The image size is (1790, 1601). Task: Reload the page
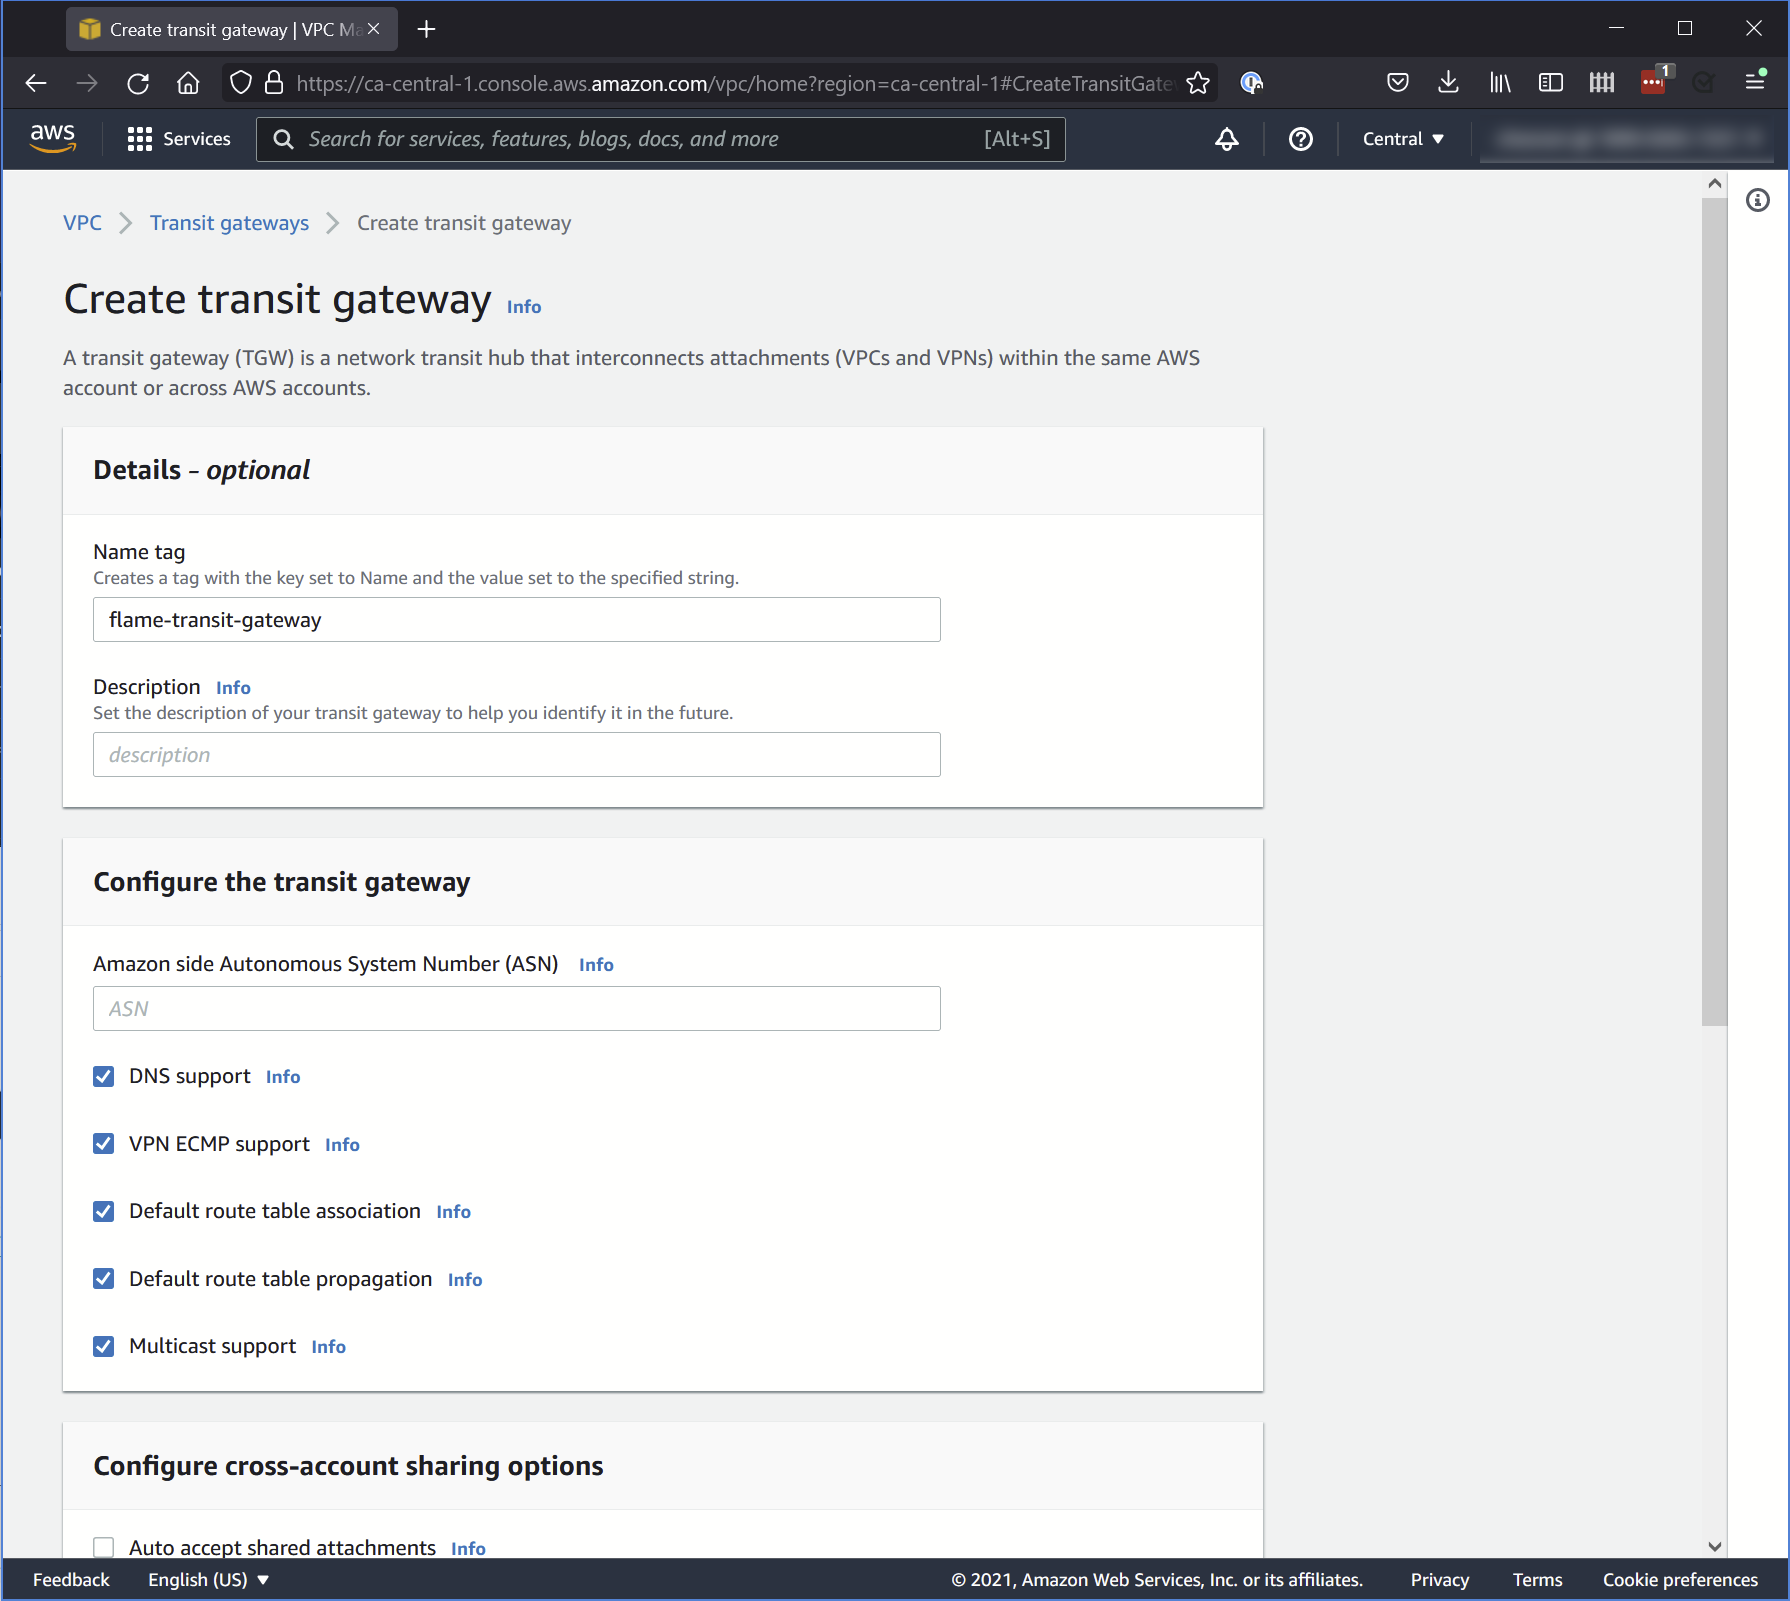138,83
